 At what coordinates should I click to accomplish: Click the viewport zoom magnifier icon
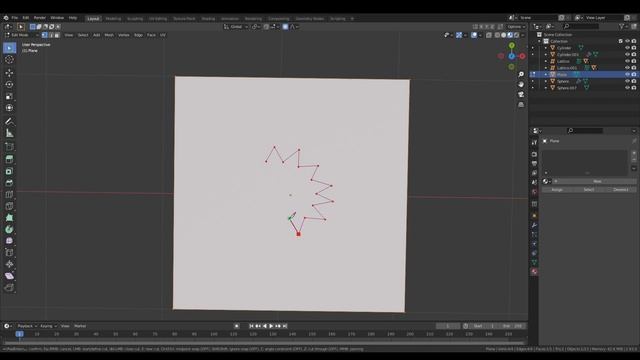[521, 74]
